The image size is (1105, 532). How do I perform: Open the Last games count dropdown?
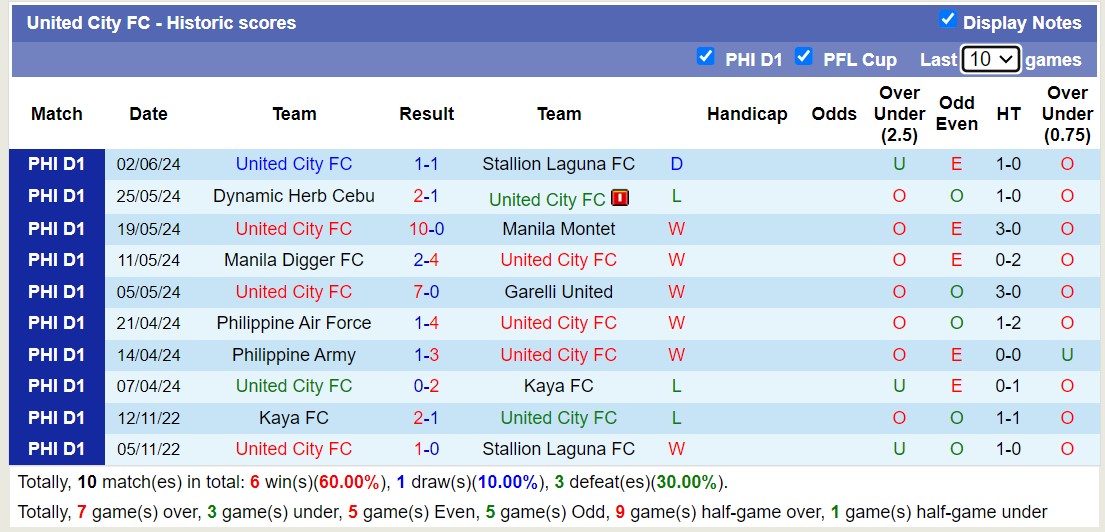click(989, 59)
